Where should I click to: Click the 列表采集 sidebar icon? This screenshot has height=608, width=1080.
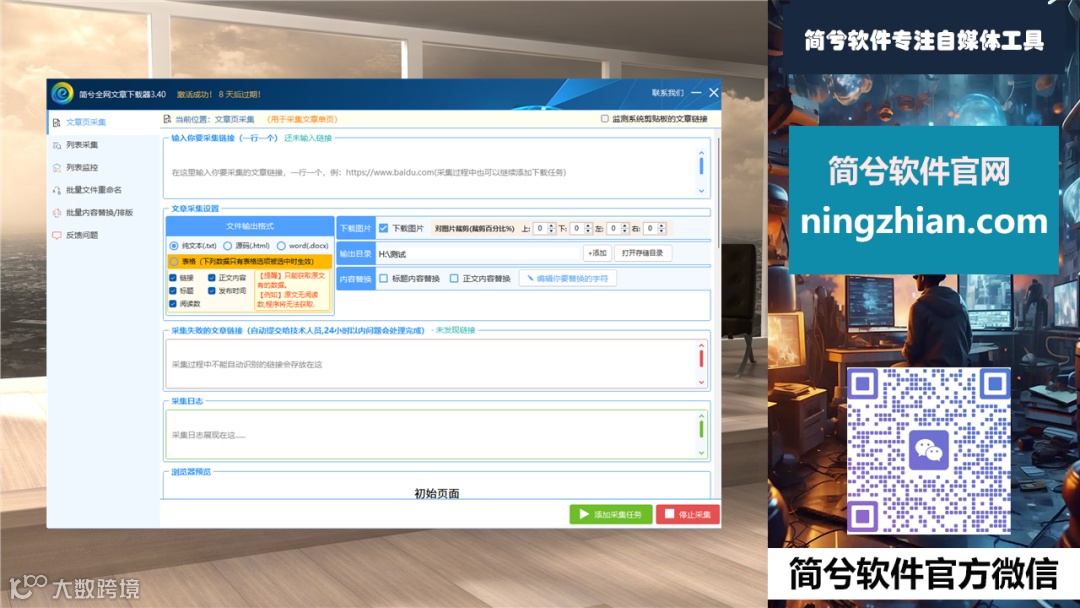click(56, 145)
